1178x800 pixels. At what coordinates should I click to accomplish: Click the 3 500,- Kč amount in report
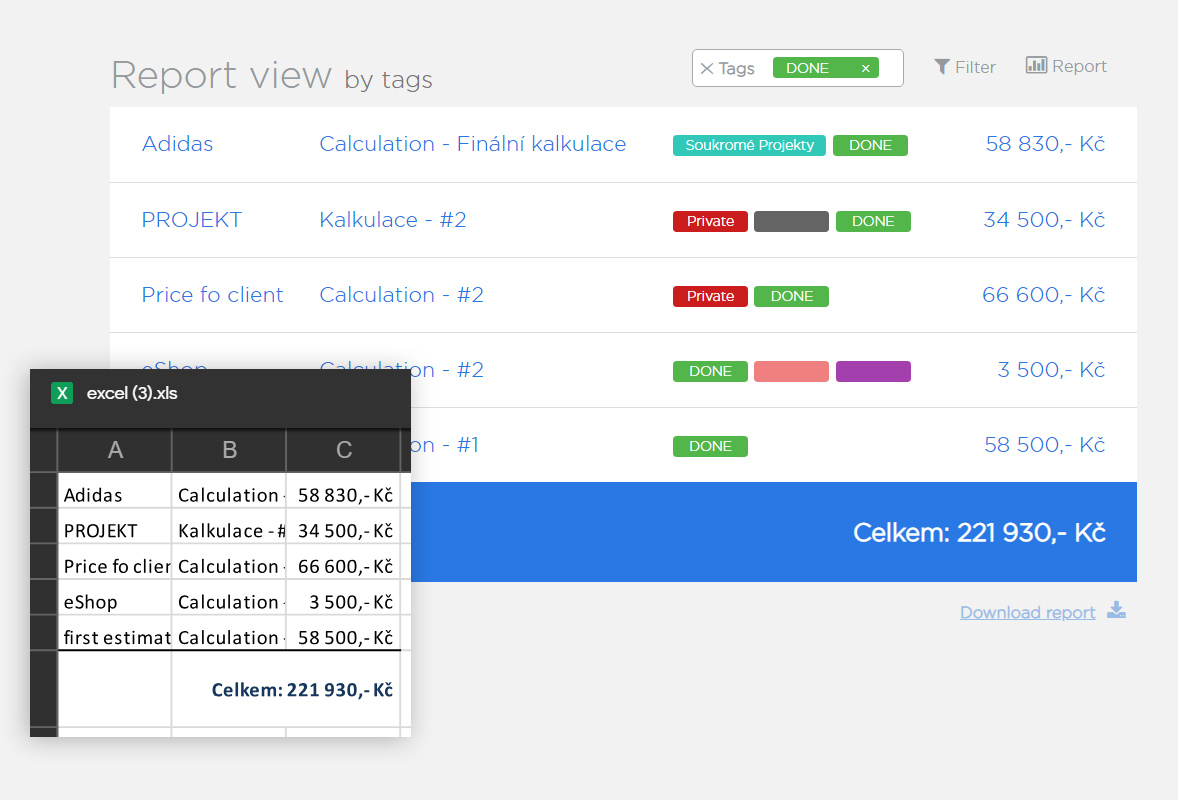[x=1051, y=370]
